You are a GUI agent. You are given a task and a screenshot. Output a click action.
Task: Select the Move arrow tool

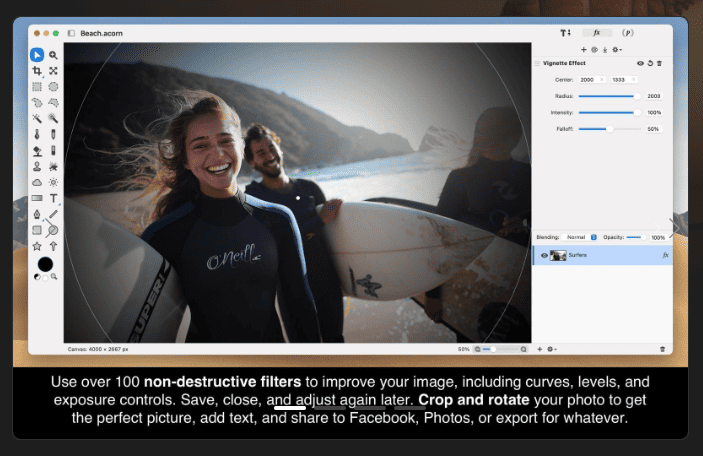[37, 55]
